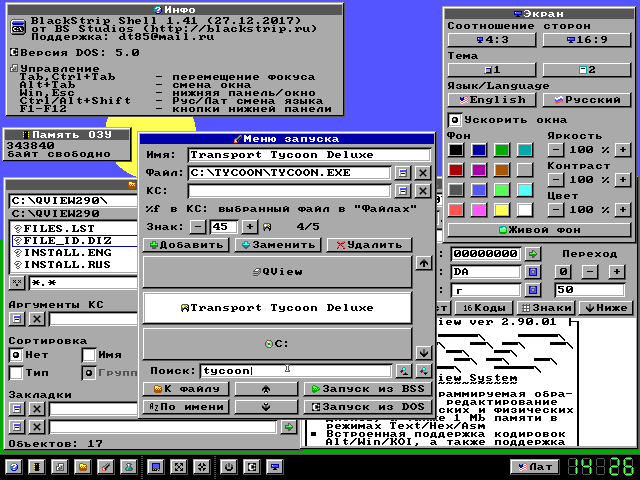
Task: Click the expand-arrows icon in bottom panel
Action: pyautogui.click(x=179, y=467)
